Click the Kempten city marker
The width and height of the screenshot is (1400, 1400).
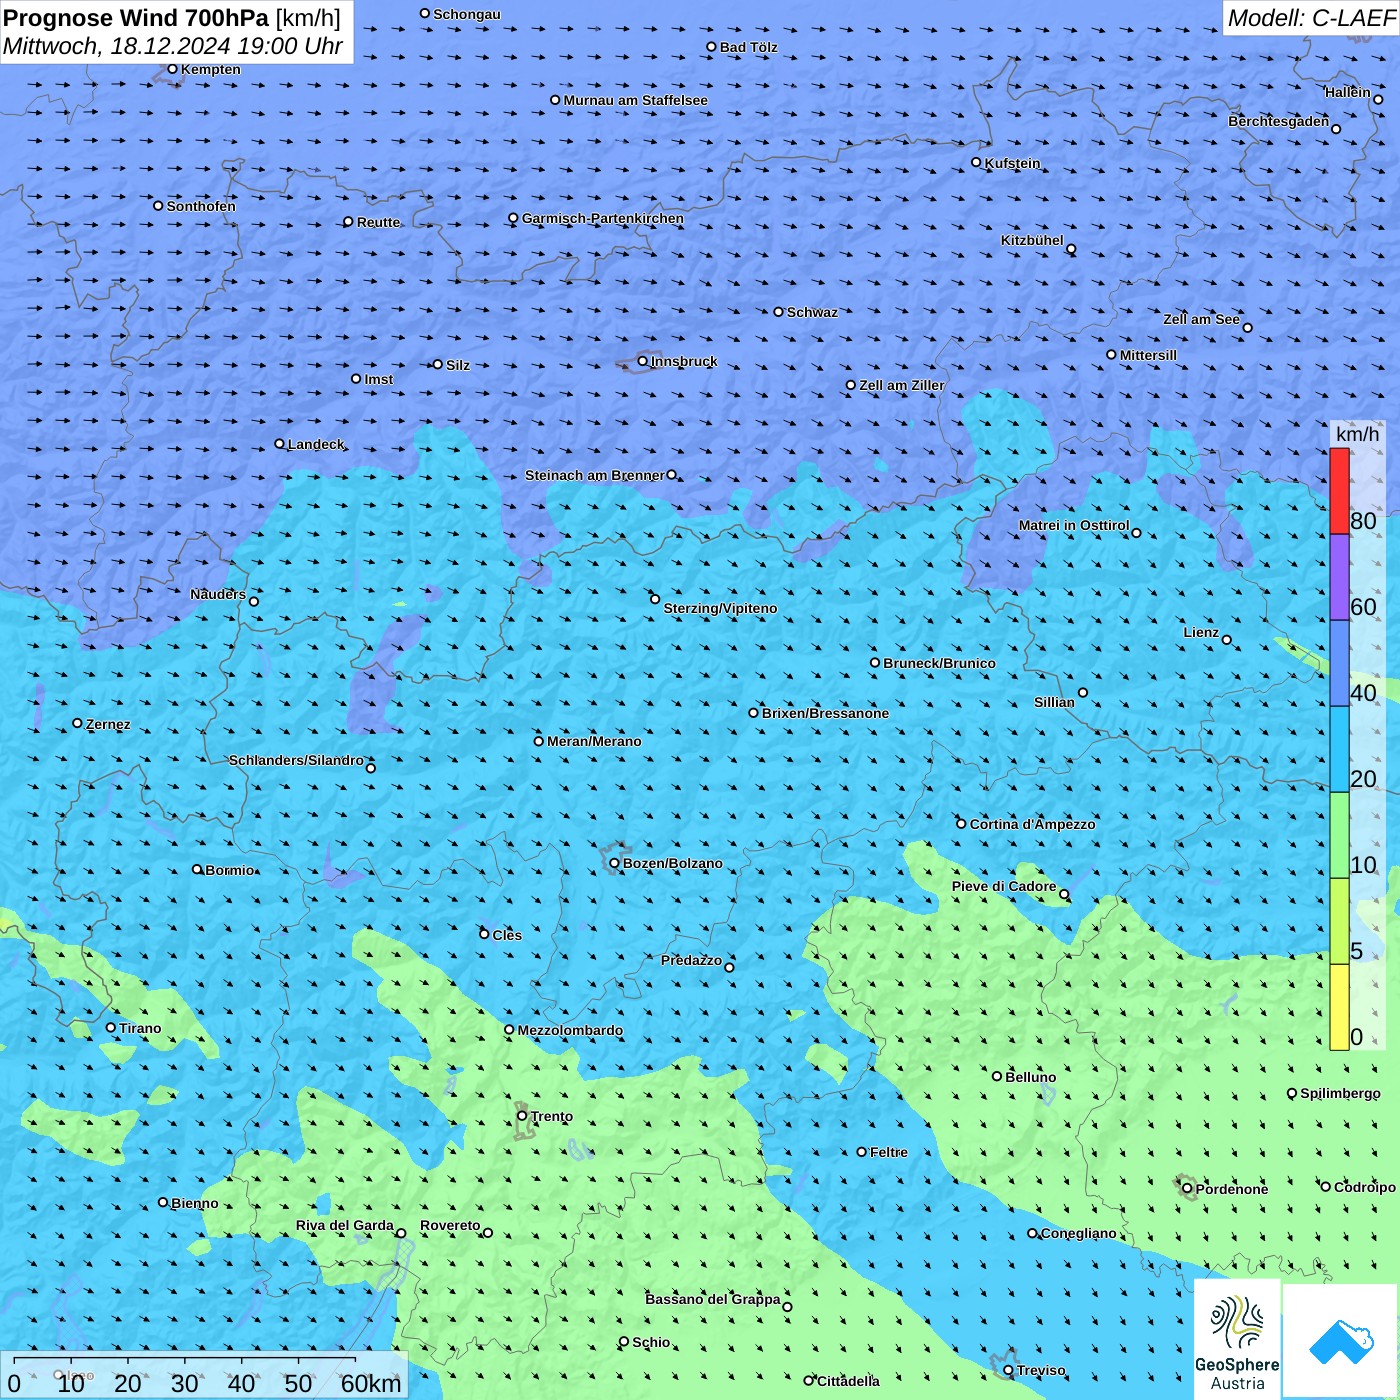pos(173,69)
